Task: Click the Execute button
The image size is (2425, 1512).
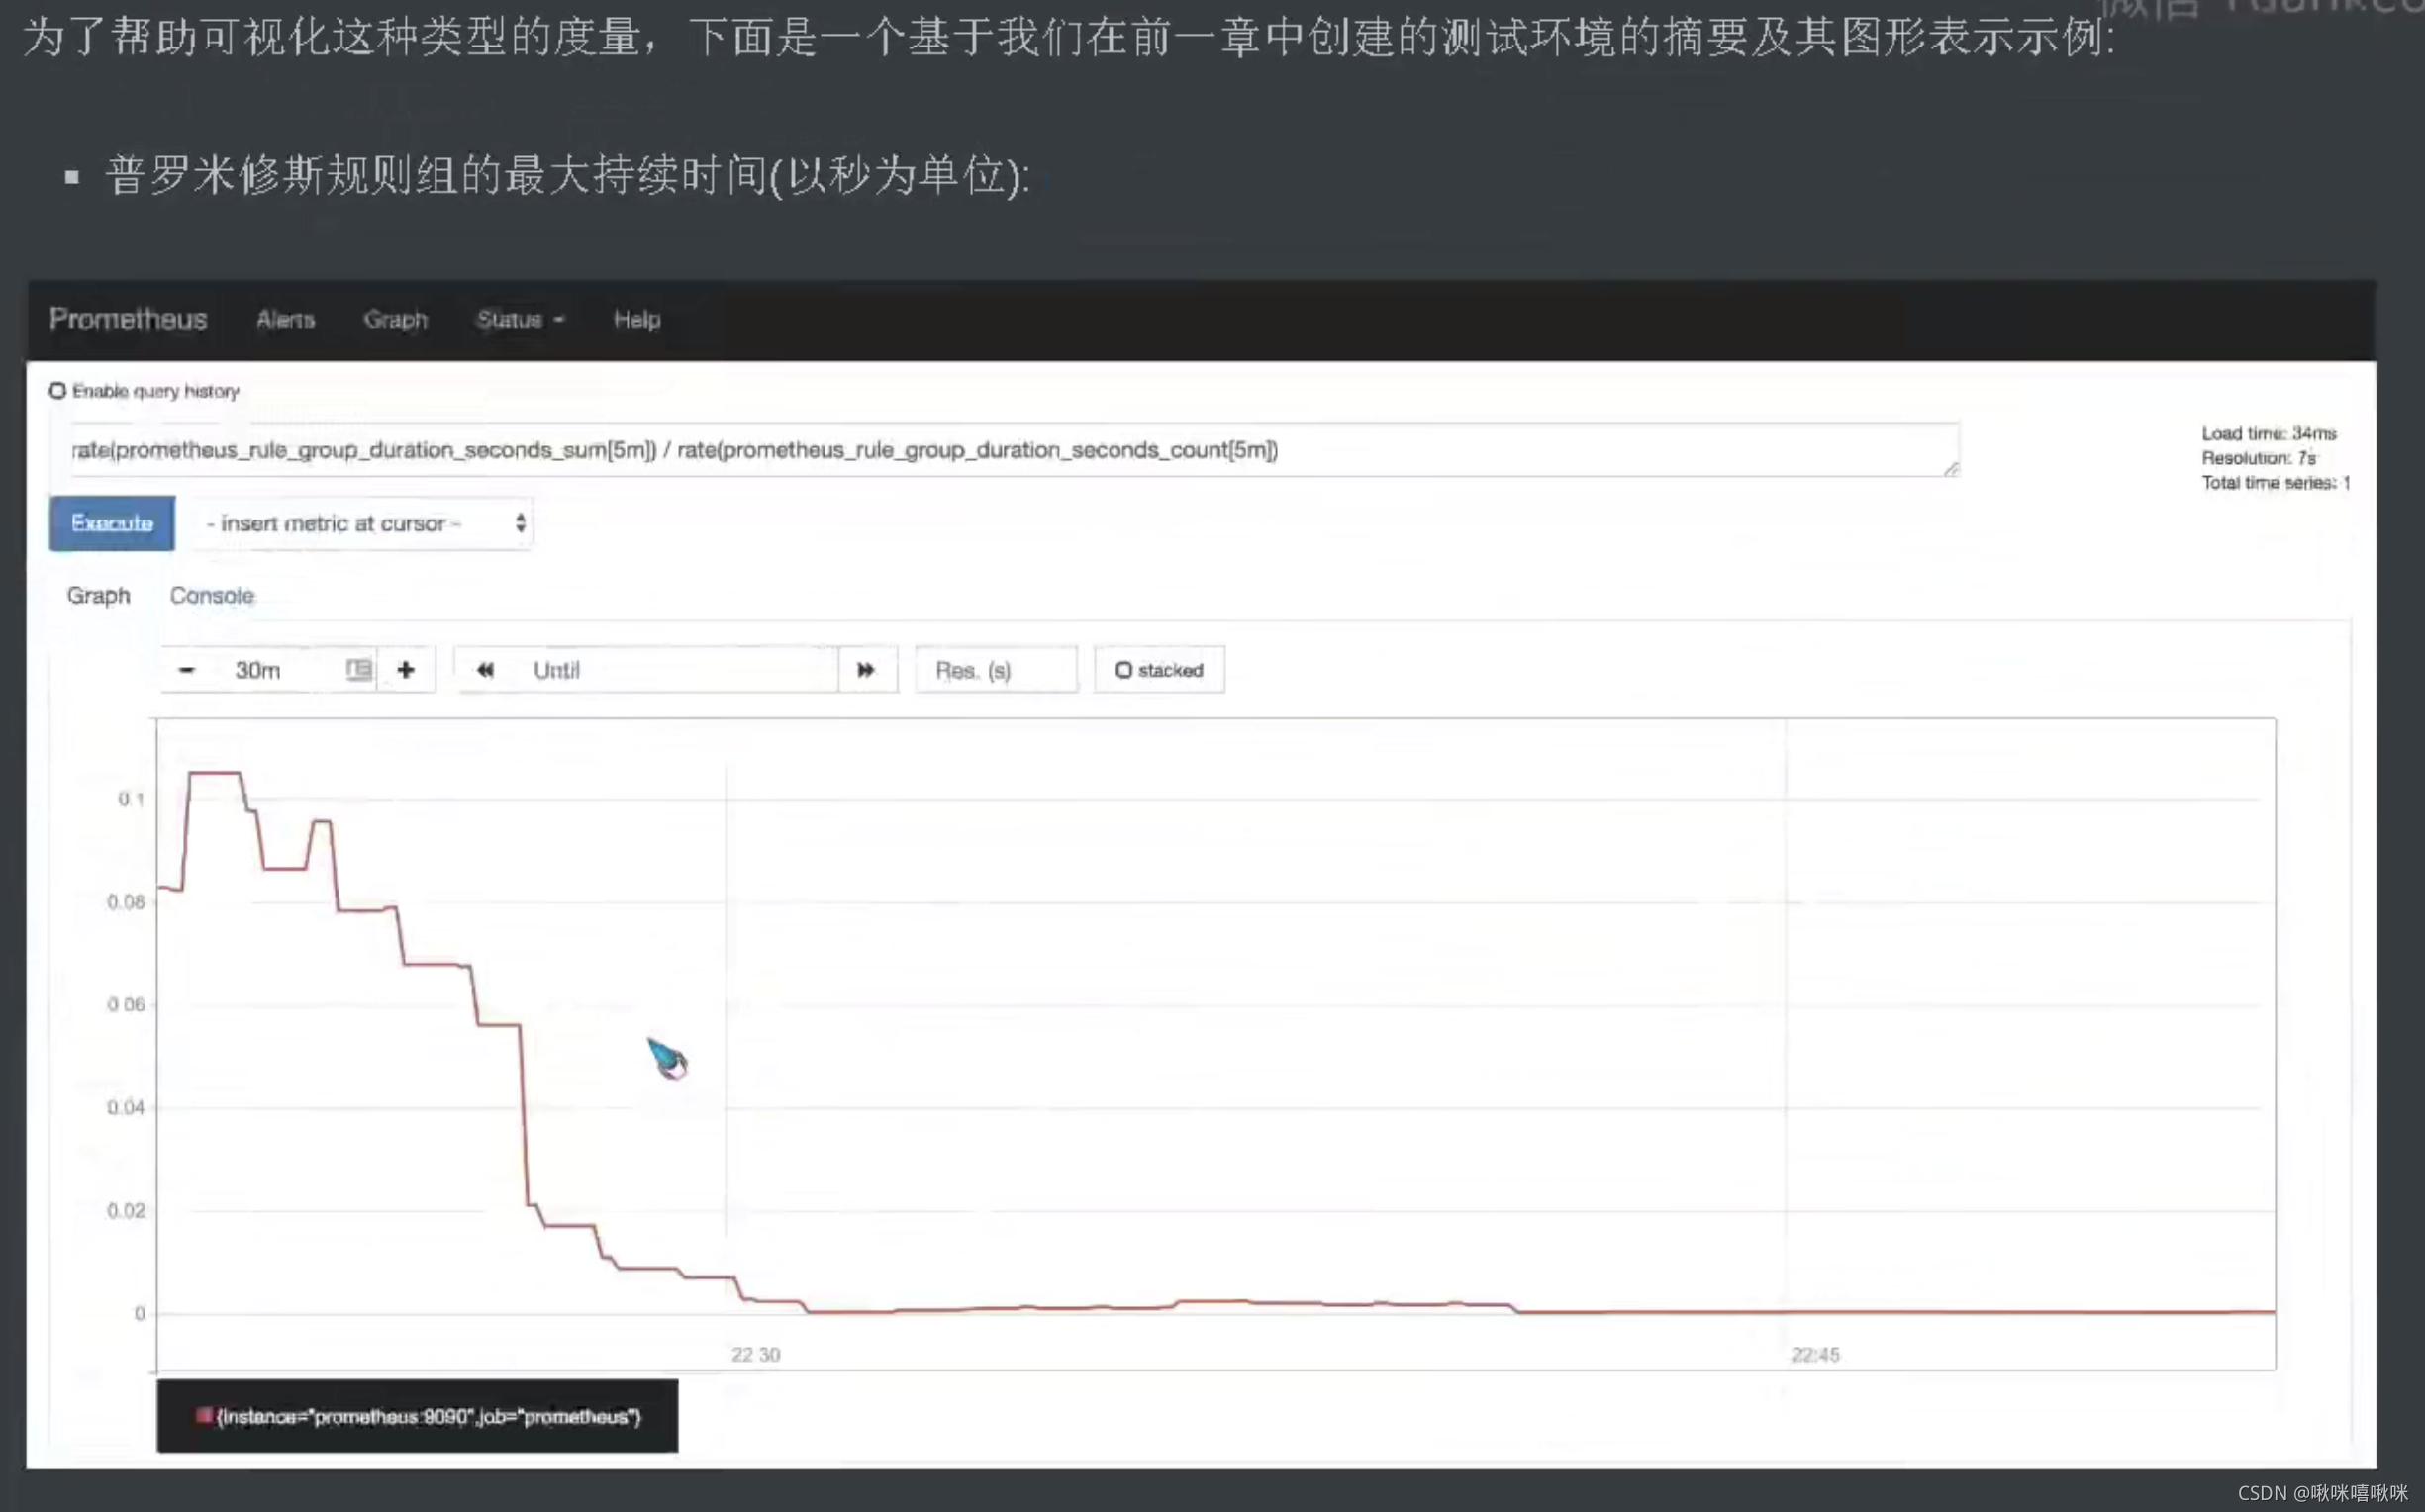Action: click(x=112, y=523)
